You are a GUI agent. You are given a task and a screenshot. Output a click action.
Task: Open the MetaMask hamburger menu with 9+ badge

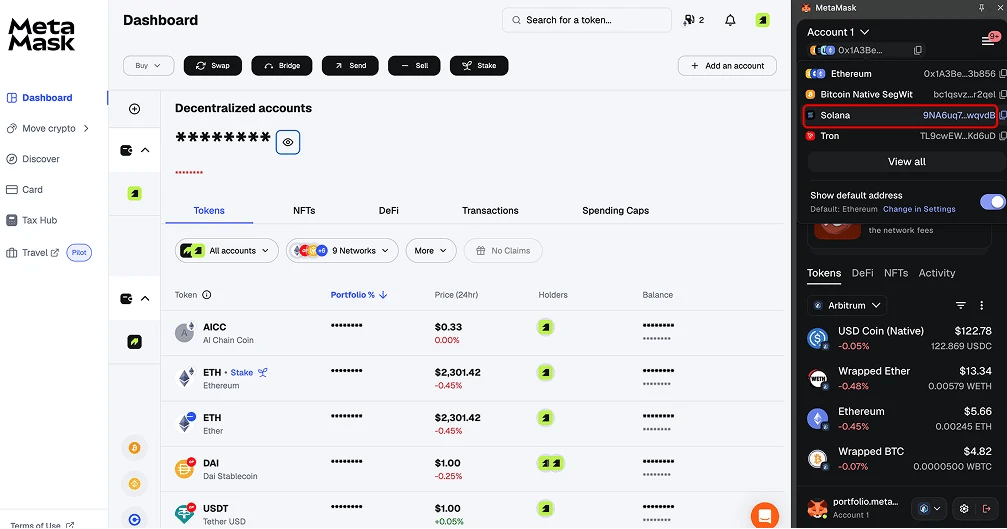(x=989, y=40)
